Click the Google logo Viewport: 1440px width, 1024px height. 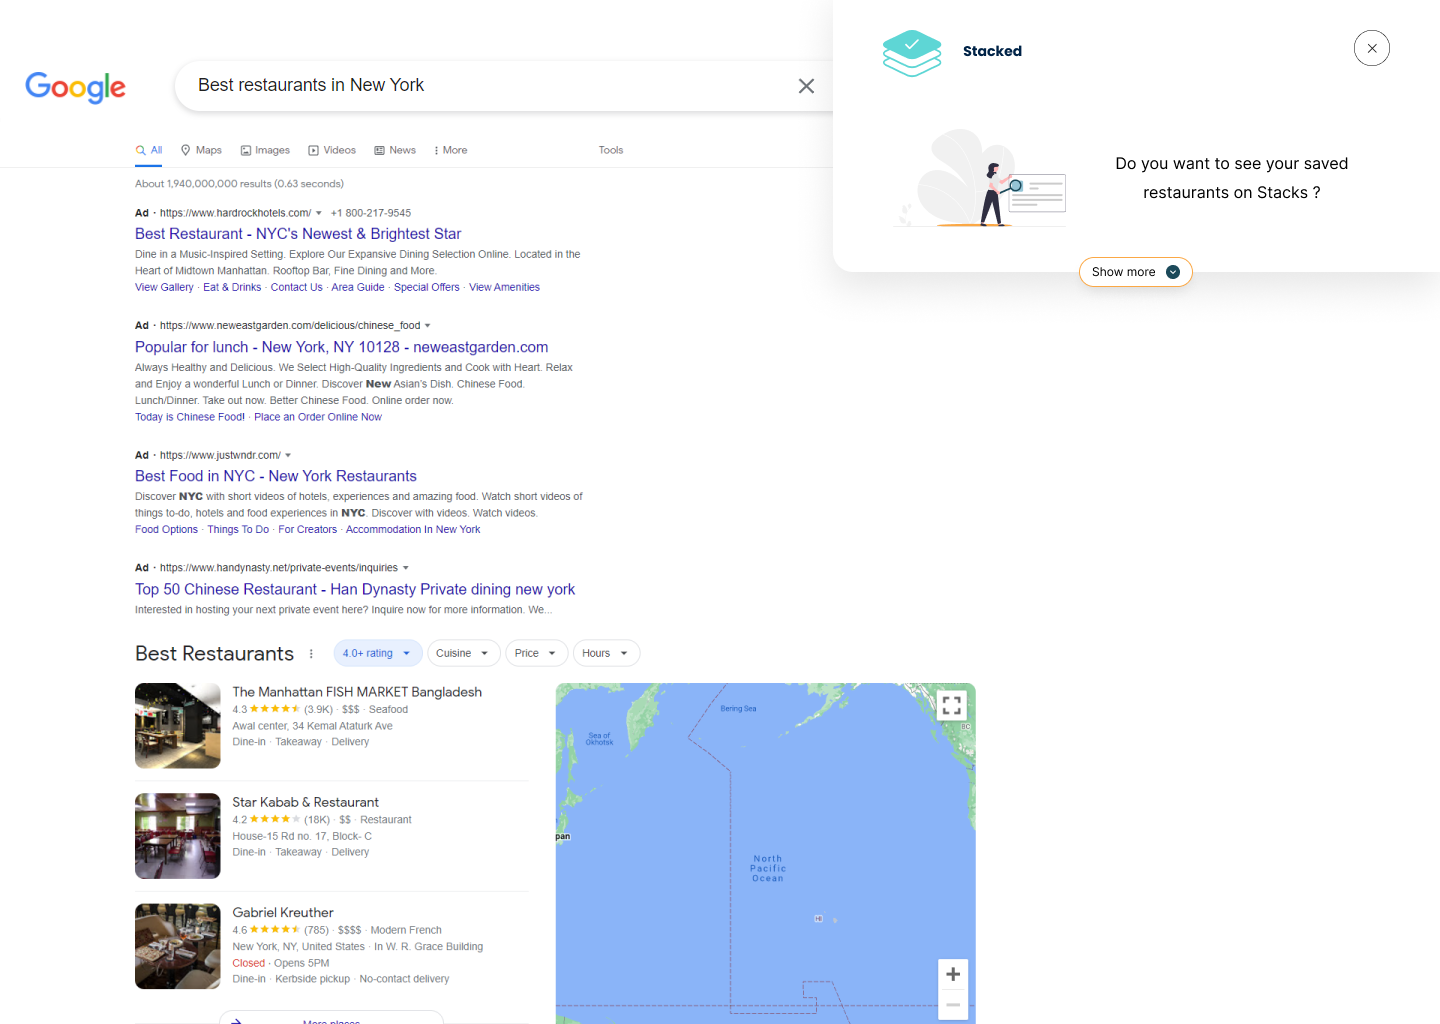tap(76, 87)
